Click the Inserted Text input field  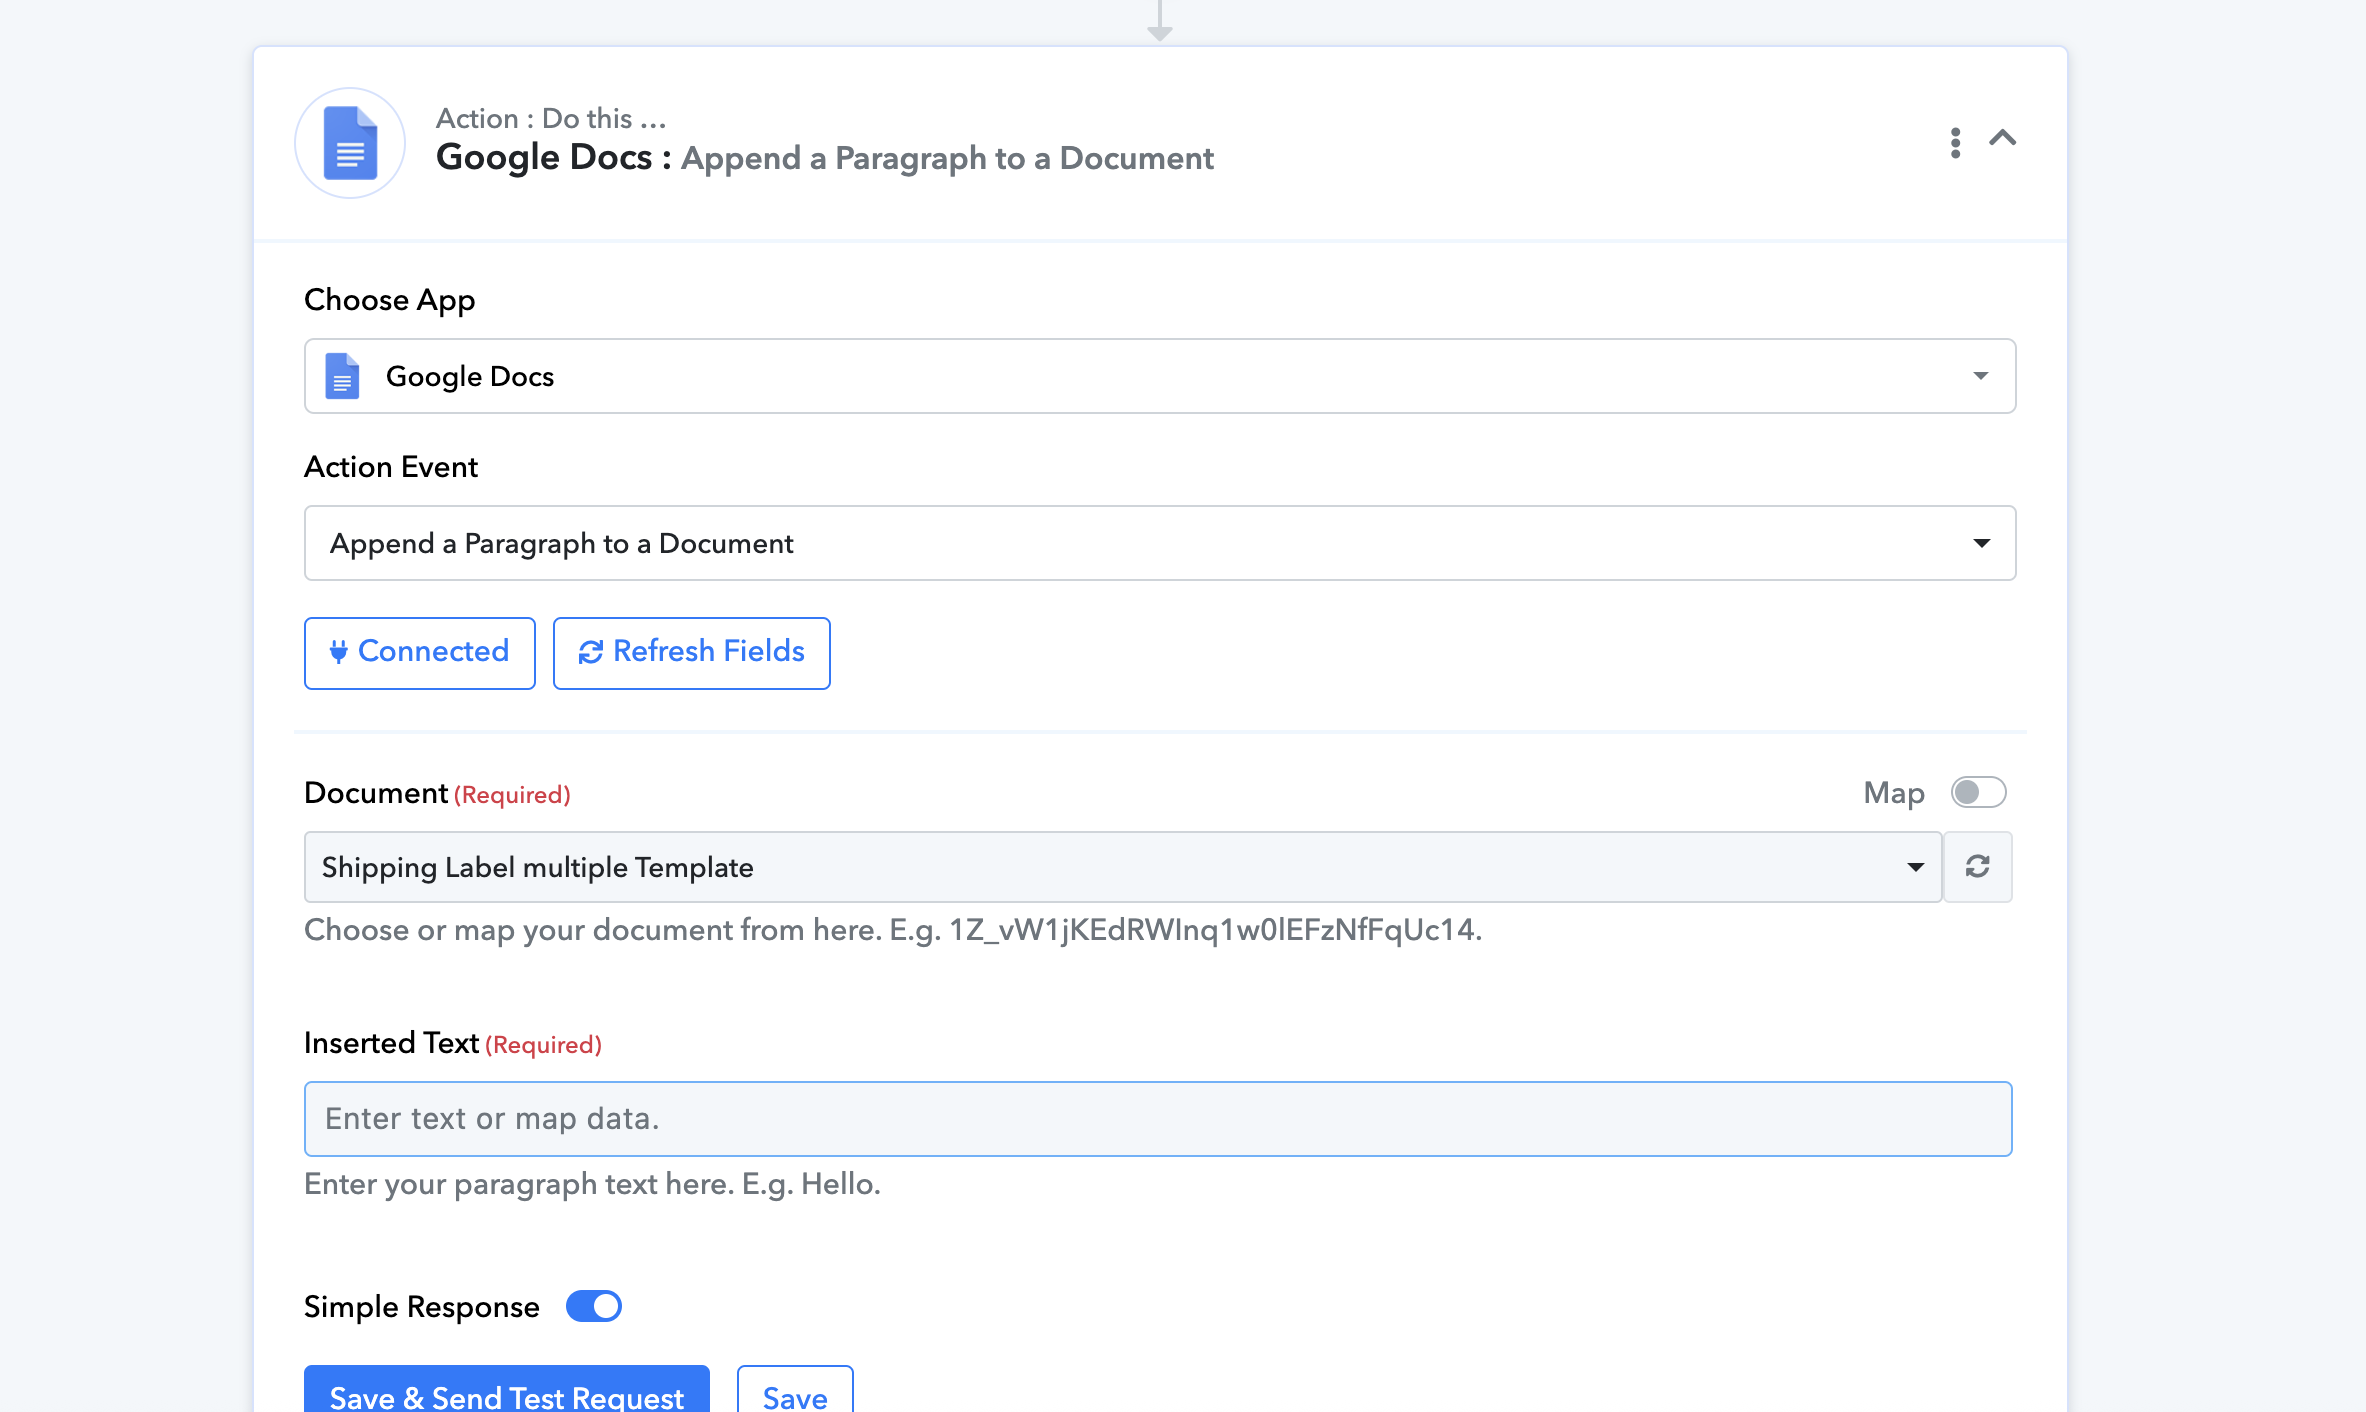click(1158, 1119)
